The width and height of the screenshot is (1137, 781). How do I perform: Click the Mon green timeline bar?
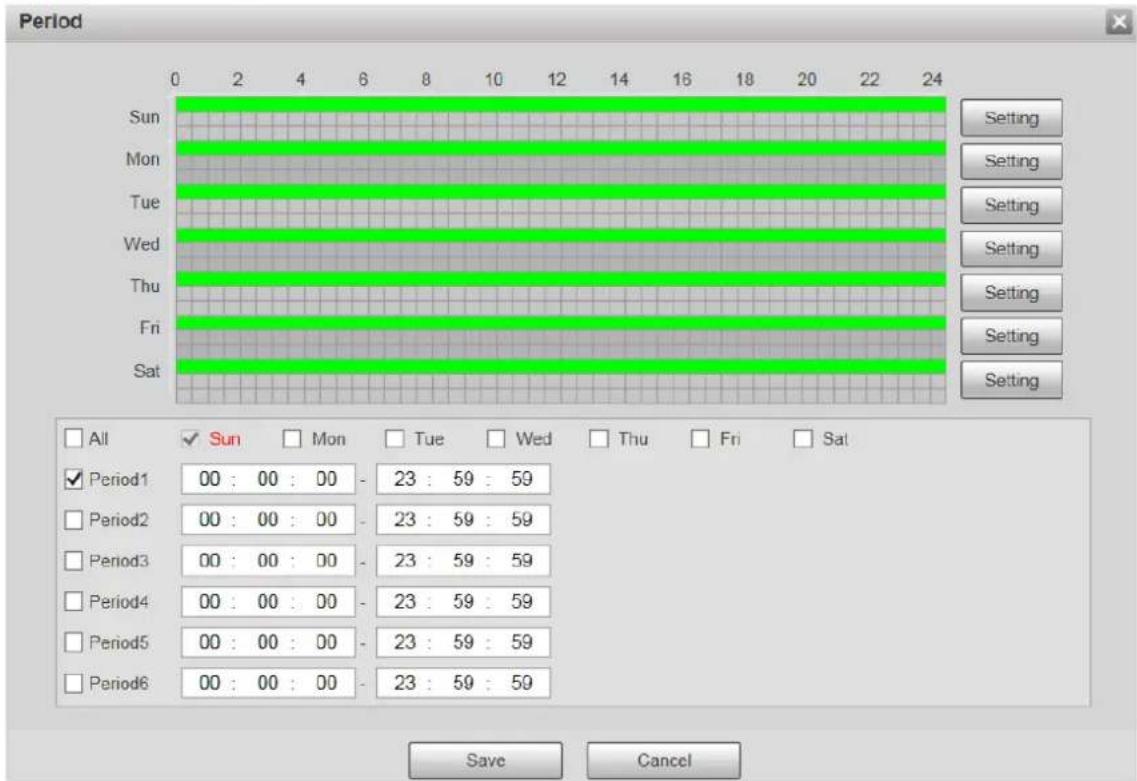click(561, 149)
